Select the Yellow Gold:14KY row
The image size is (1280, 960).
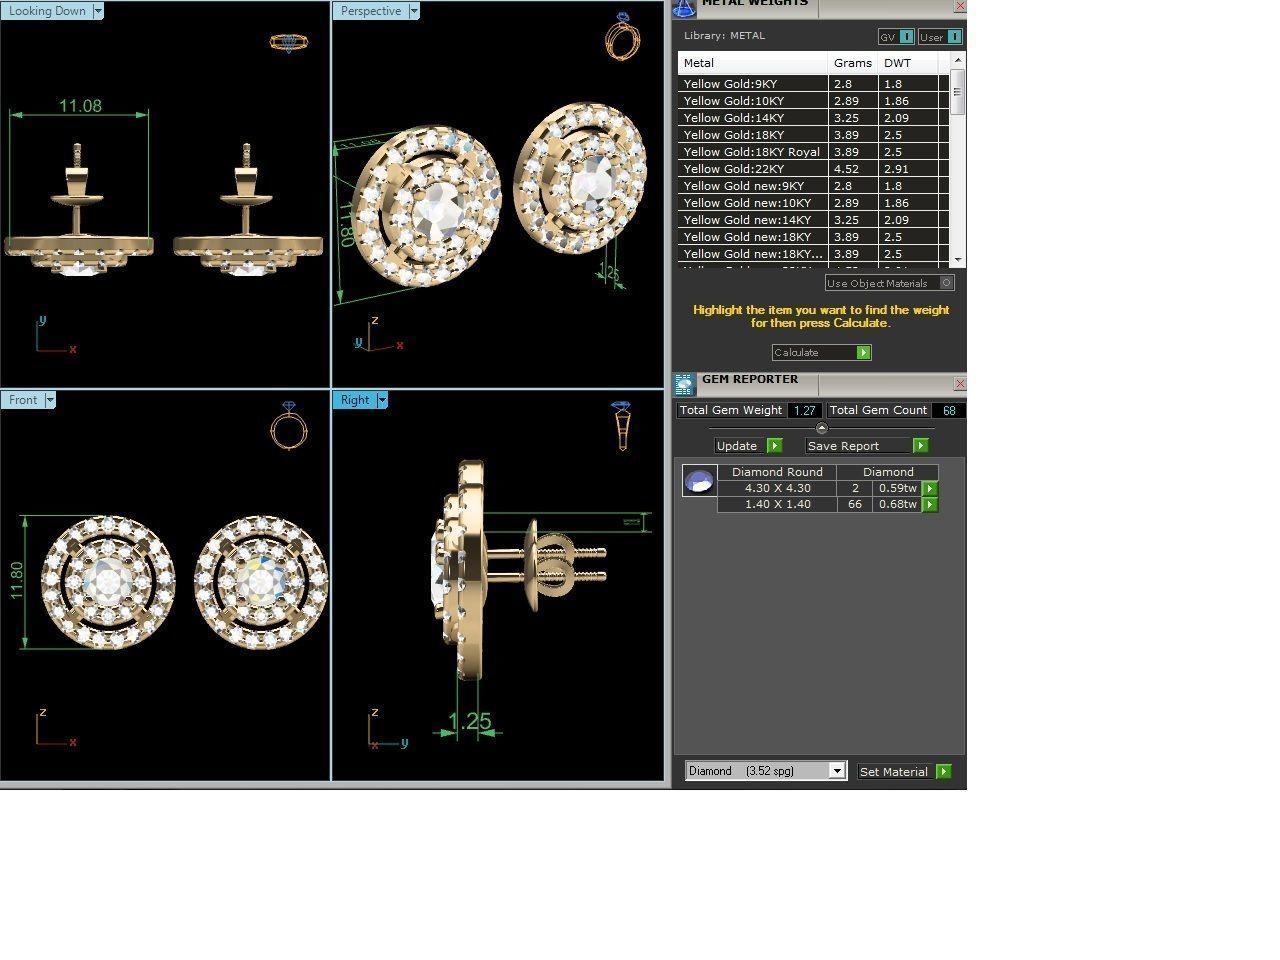[813, 118]
